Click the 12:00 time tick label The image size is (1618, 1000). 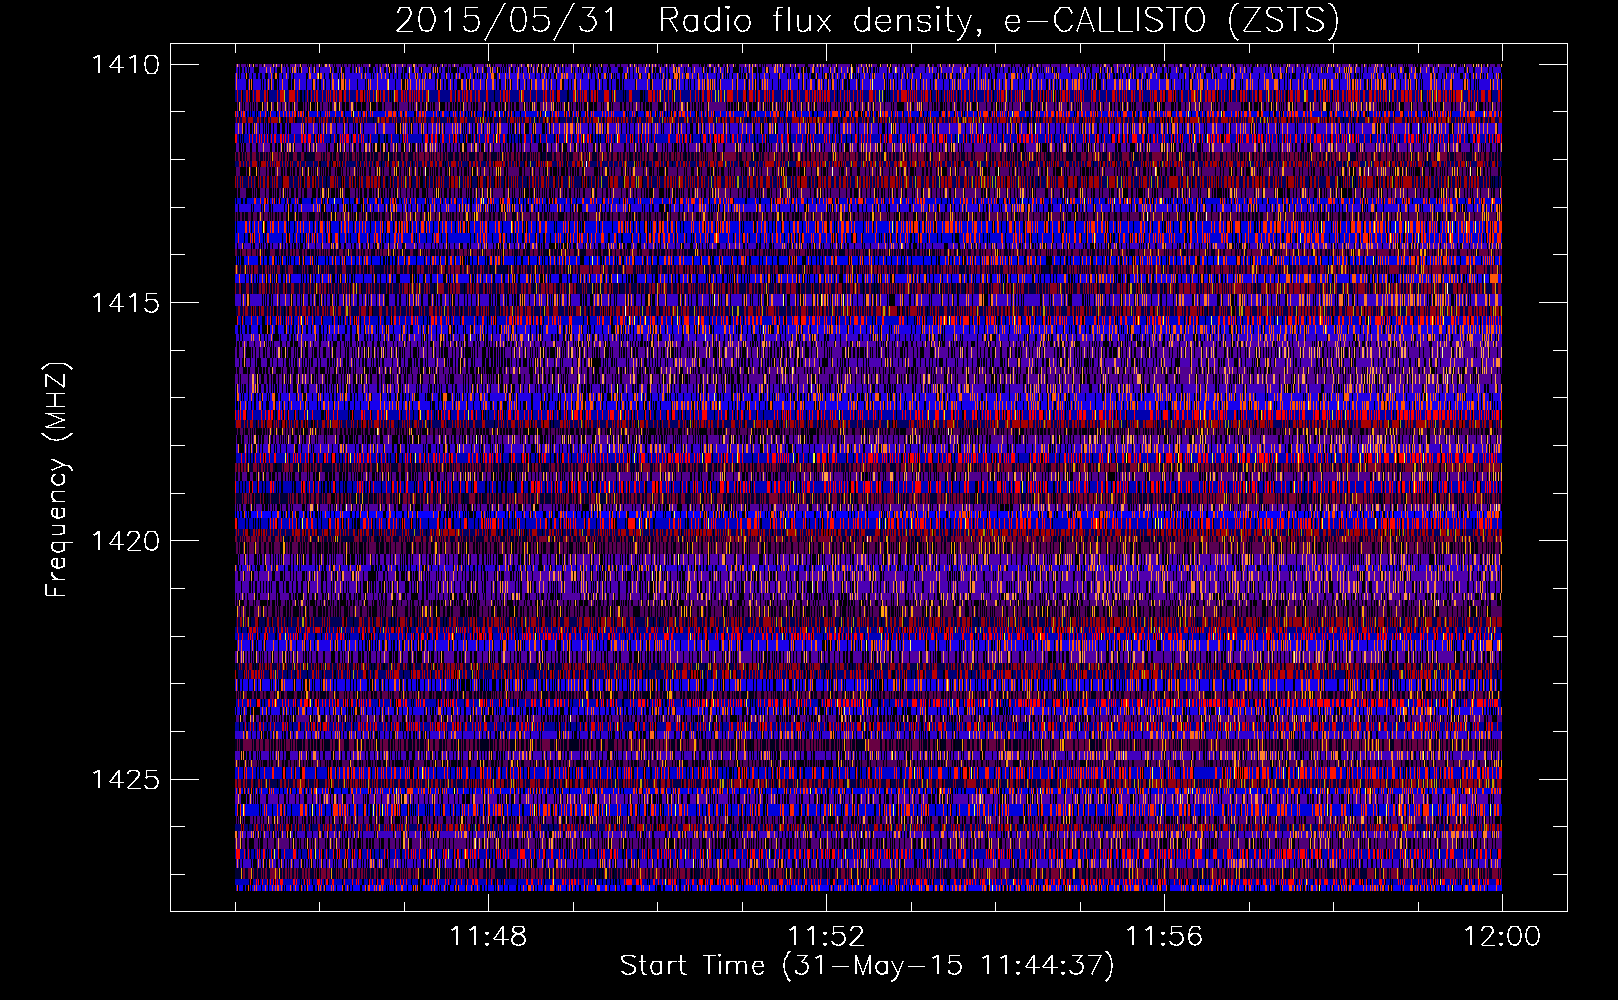1502,937
